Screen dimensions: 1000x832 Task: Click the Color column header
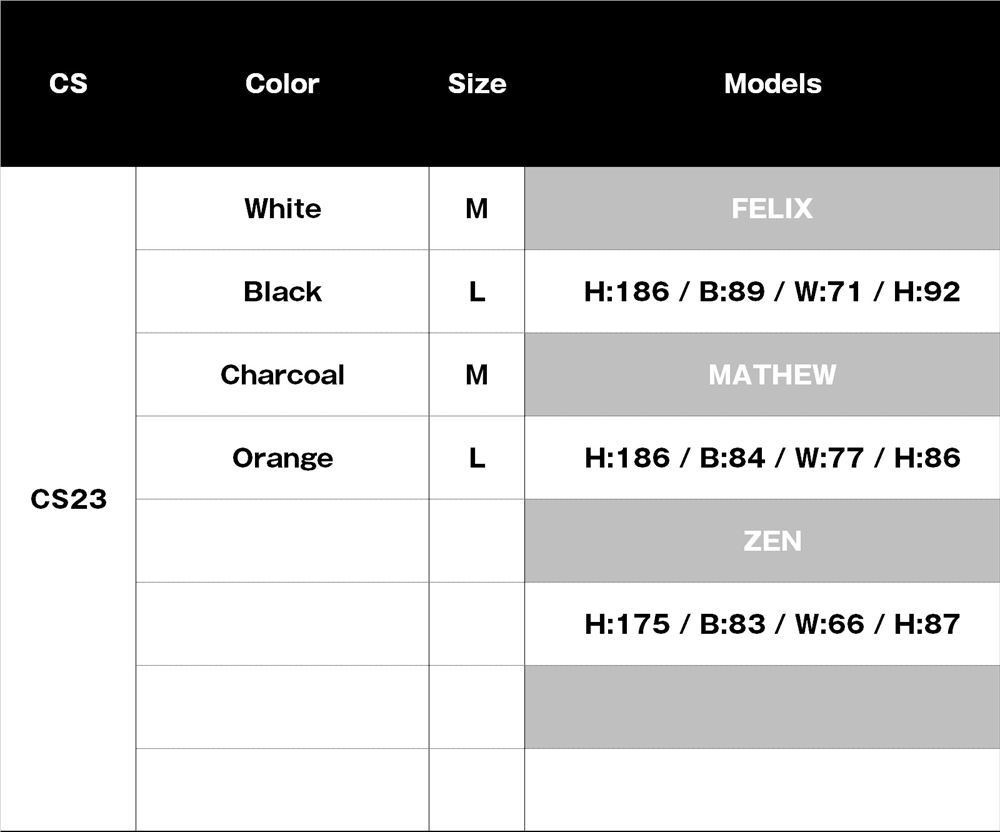point(282,84)
